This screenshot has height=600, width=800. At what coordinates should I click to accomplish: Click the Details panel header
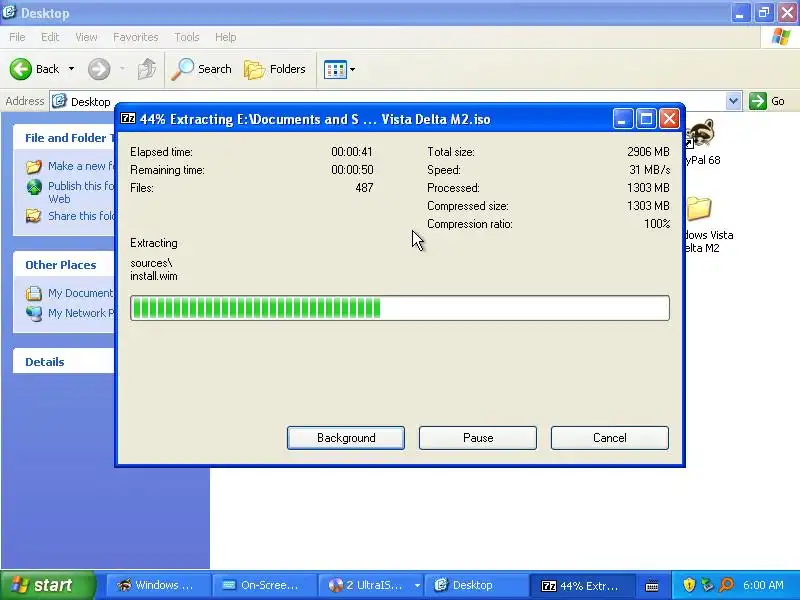coord(63,362)
